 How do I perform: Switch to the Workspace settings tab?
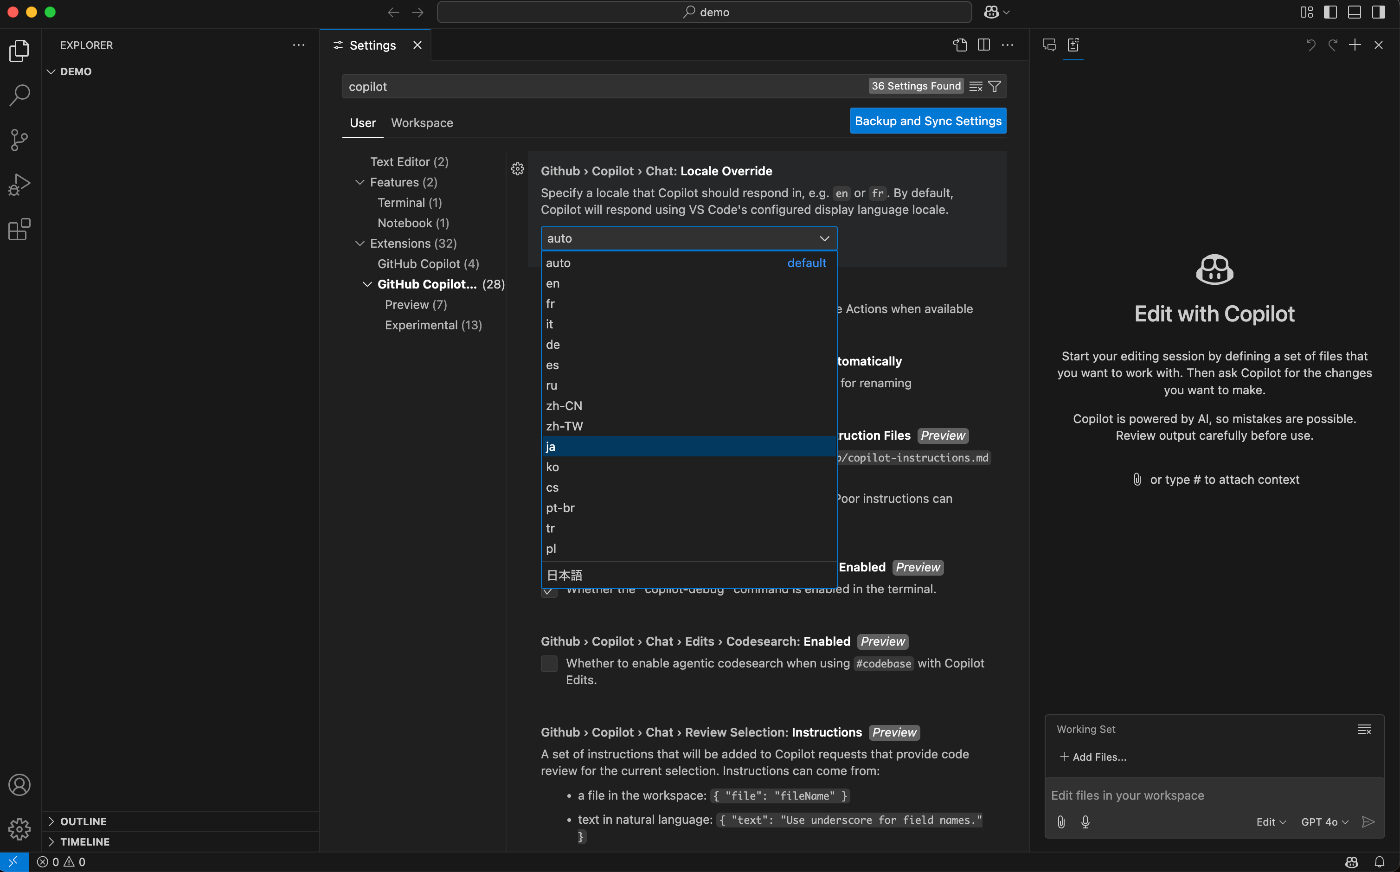click(422, 123)
